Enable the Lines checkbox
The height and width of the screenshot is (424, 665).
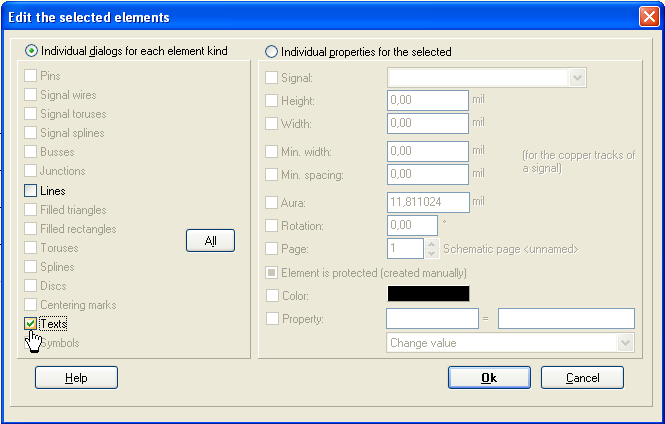[31, 190]
